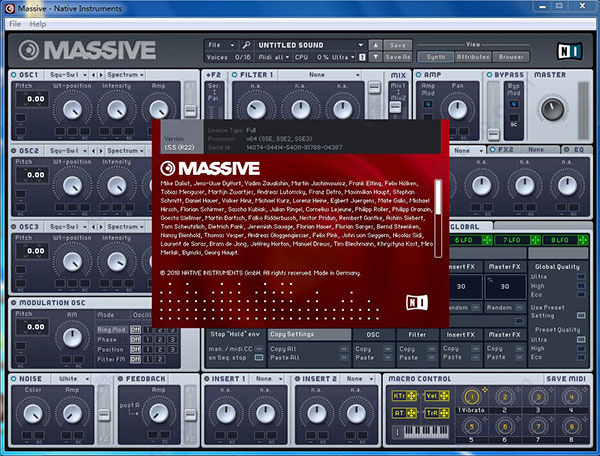Viewport: 600px width, 456px height.
Task: Open the Help menu
Action: [38, 23]
